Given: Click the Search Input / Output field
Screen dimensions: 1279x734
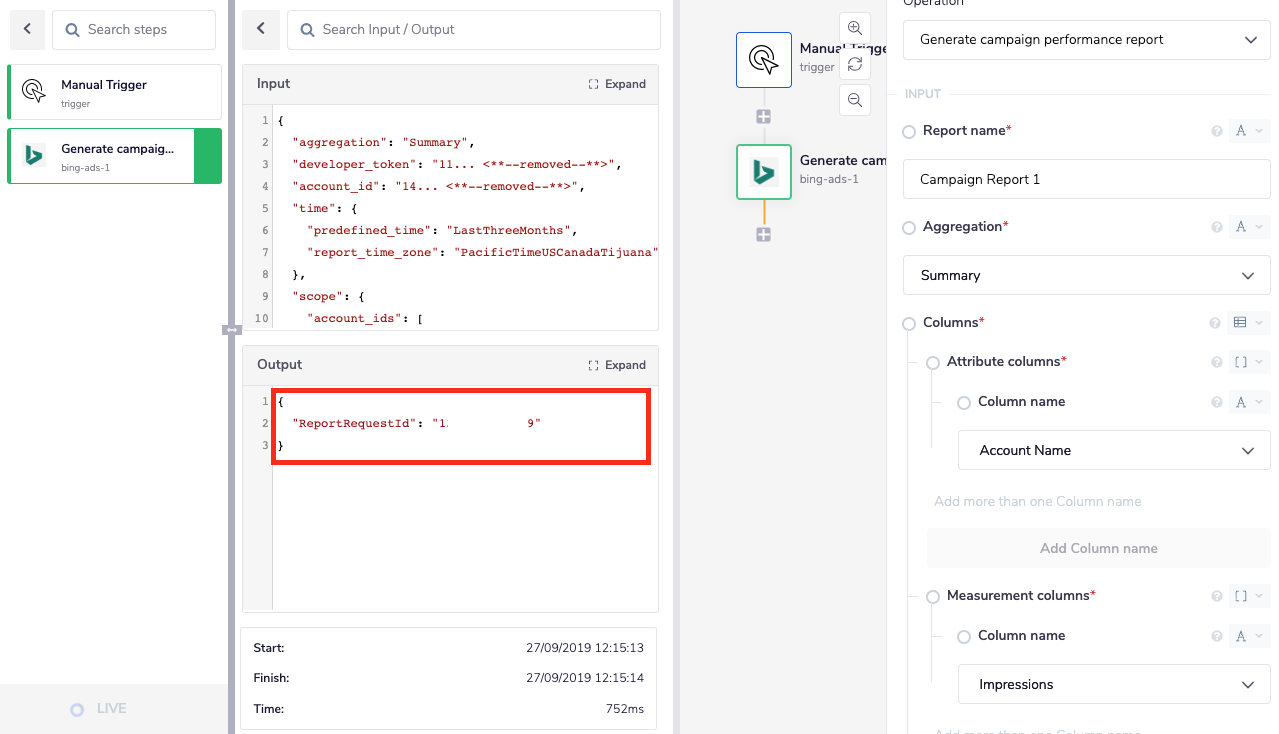Looking at the screenshot, I should (473, 30).
